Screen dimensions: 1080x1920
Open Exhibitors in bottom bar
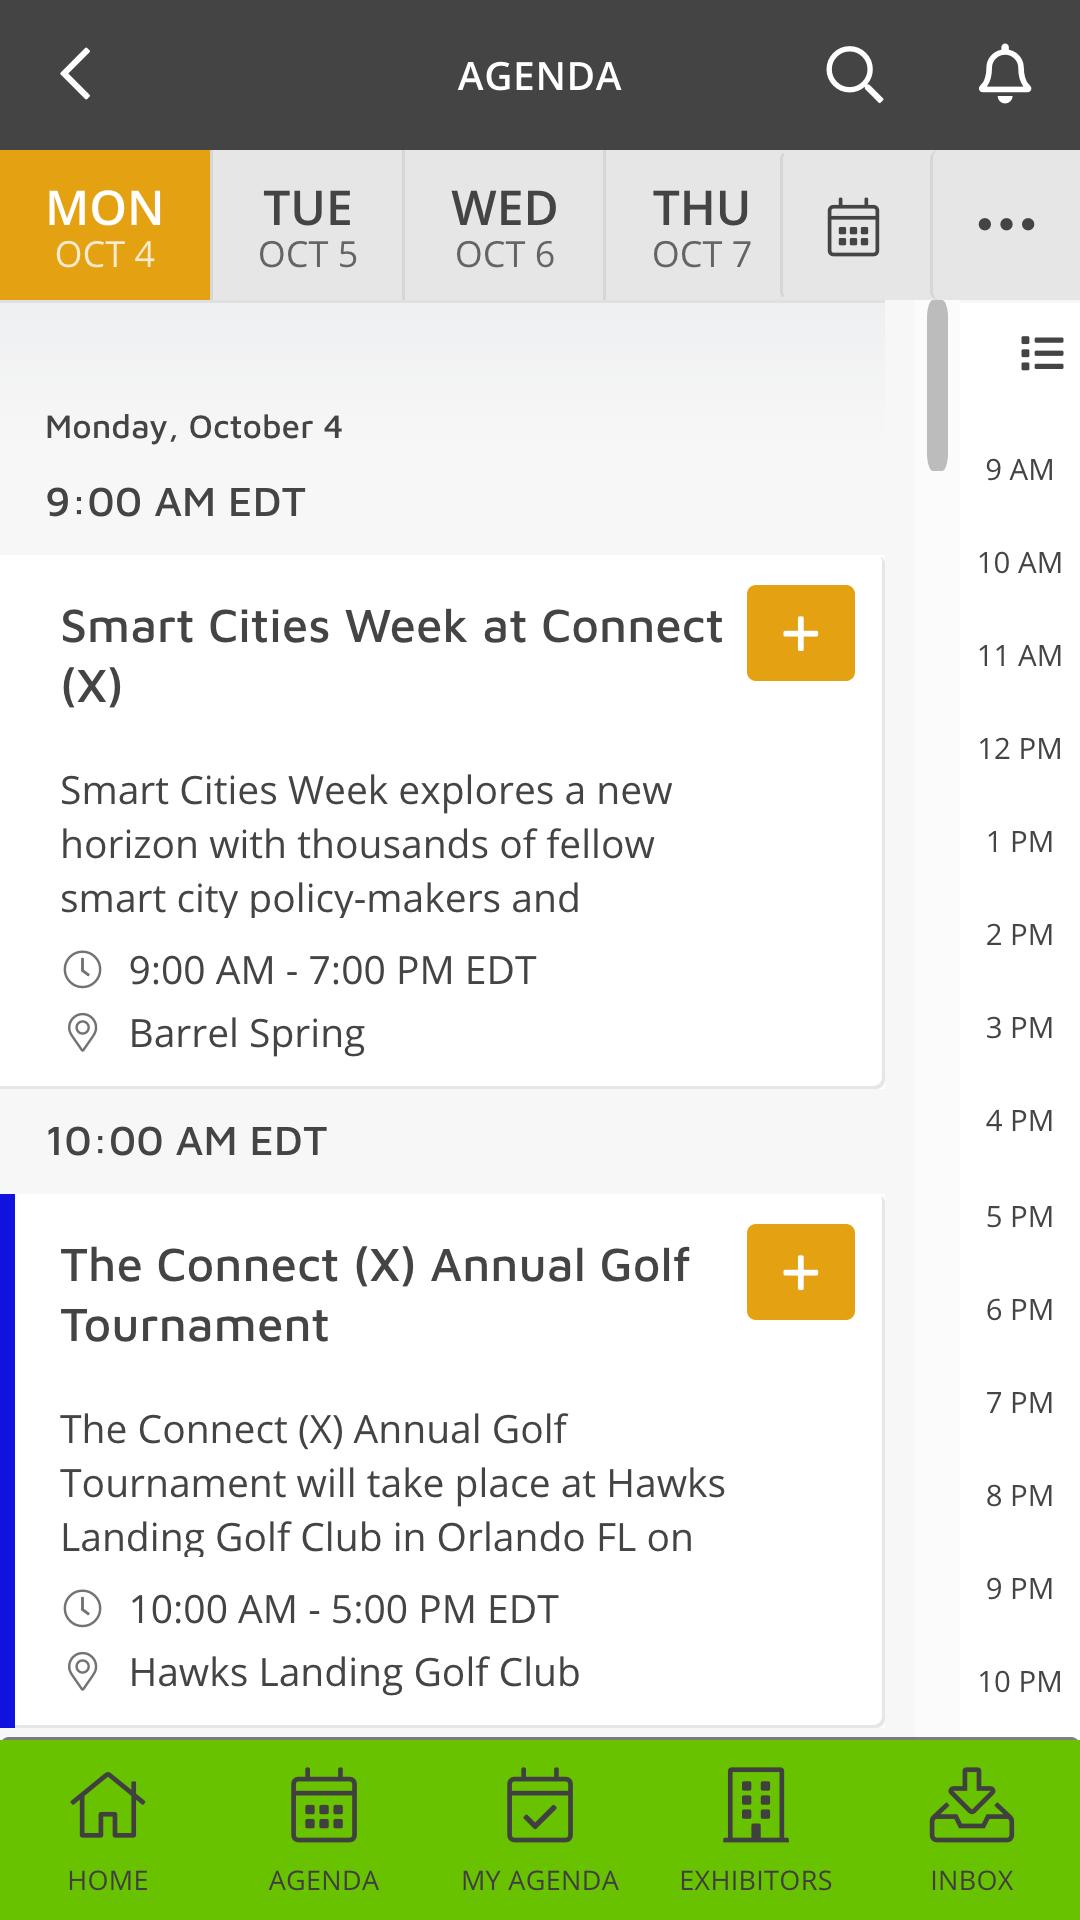[756, 1830]
